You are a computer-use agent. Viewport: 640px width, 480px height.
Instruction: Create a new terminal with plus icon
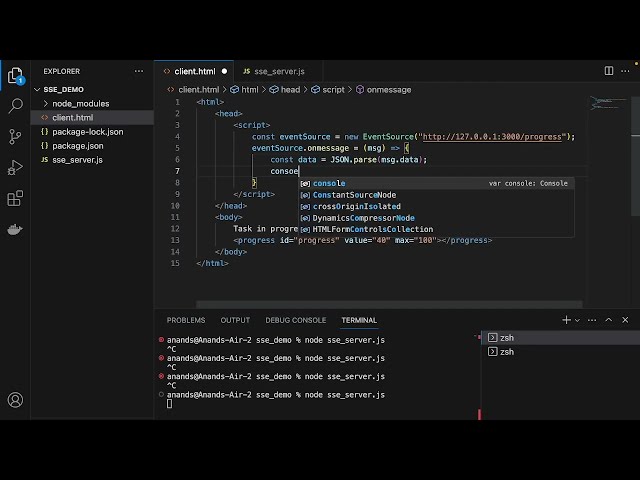click(566, 320)
